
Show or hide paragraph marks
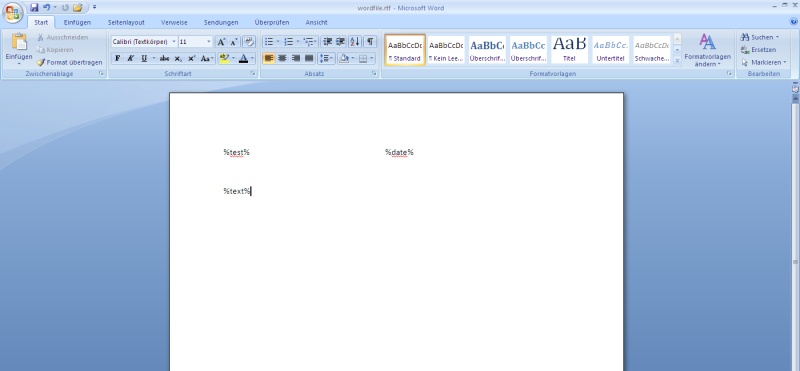(x=370, y=42)
